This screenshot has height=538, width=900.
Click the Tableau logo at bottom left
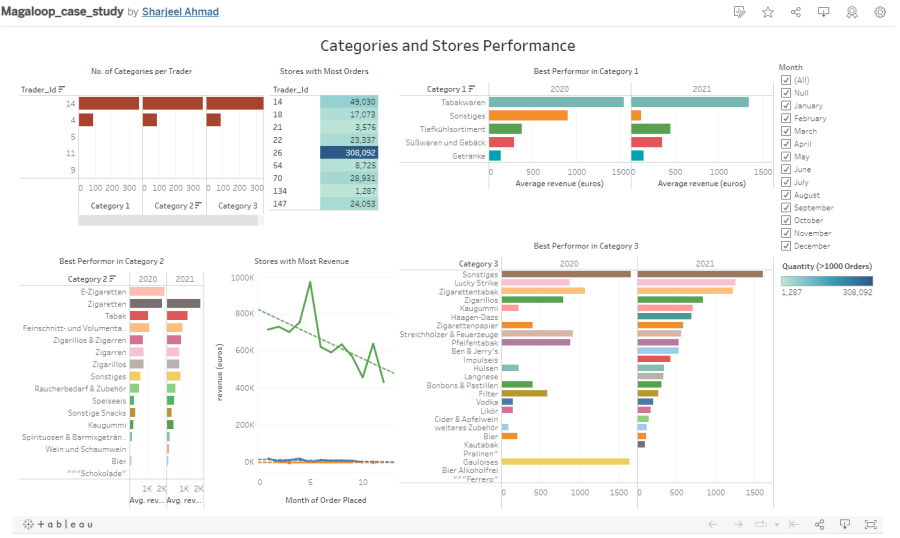click(x=58, y=524)
